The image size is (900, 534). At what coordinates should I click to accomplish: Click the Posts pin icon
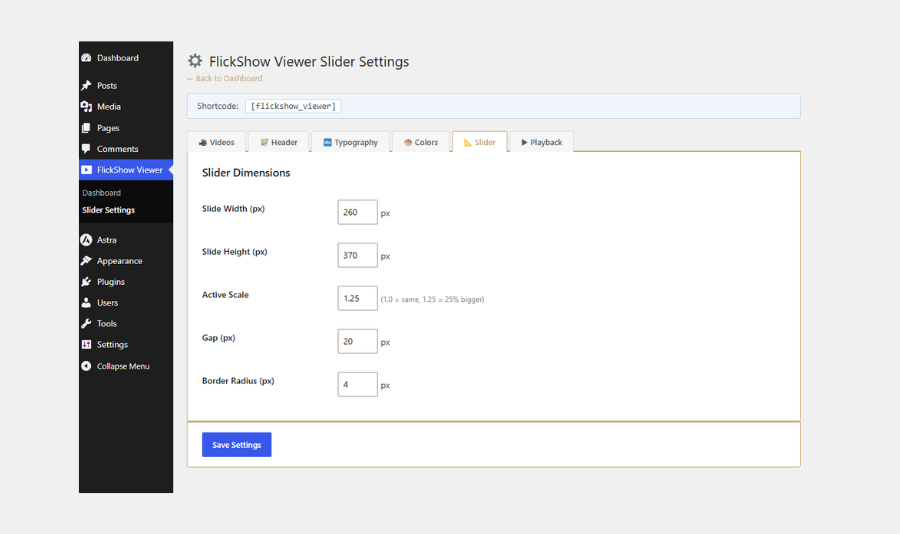pyautogui.click(x=86, y=86)
